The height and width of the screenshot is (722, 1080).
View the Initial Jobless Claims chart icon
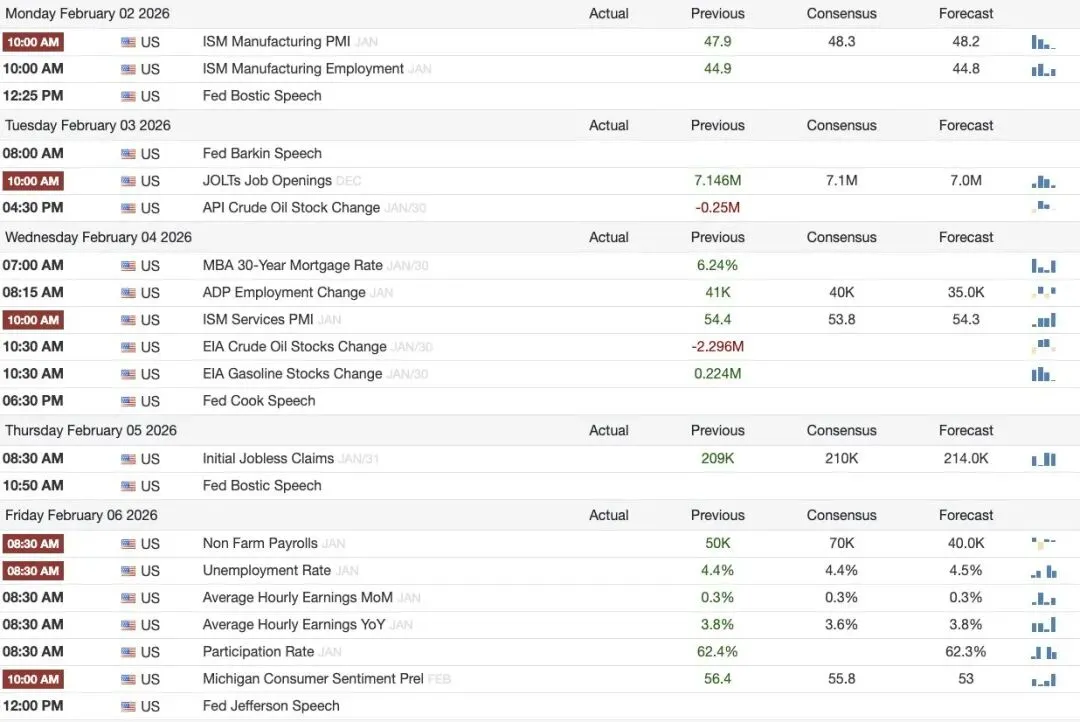tap(1043, 459)
